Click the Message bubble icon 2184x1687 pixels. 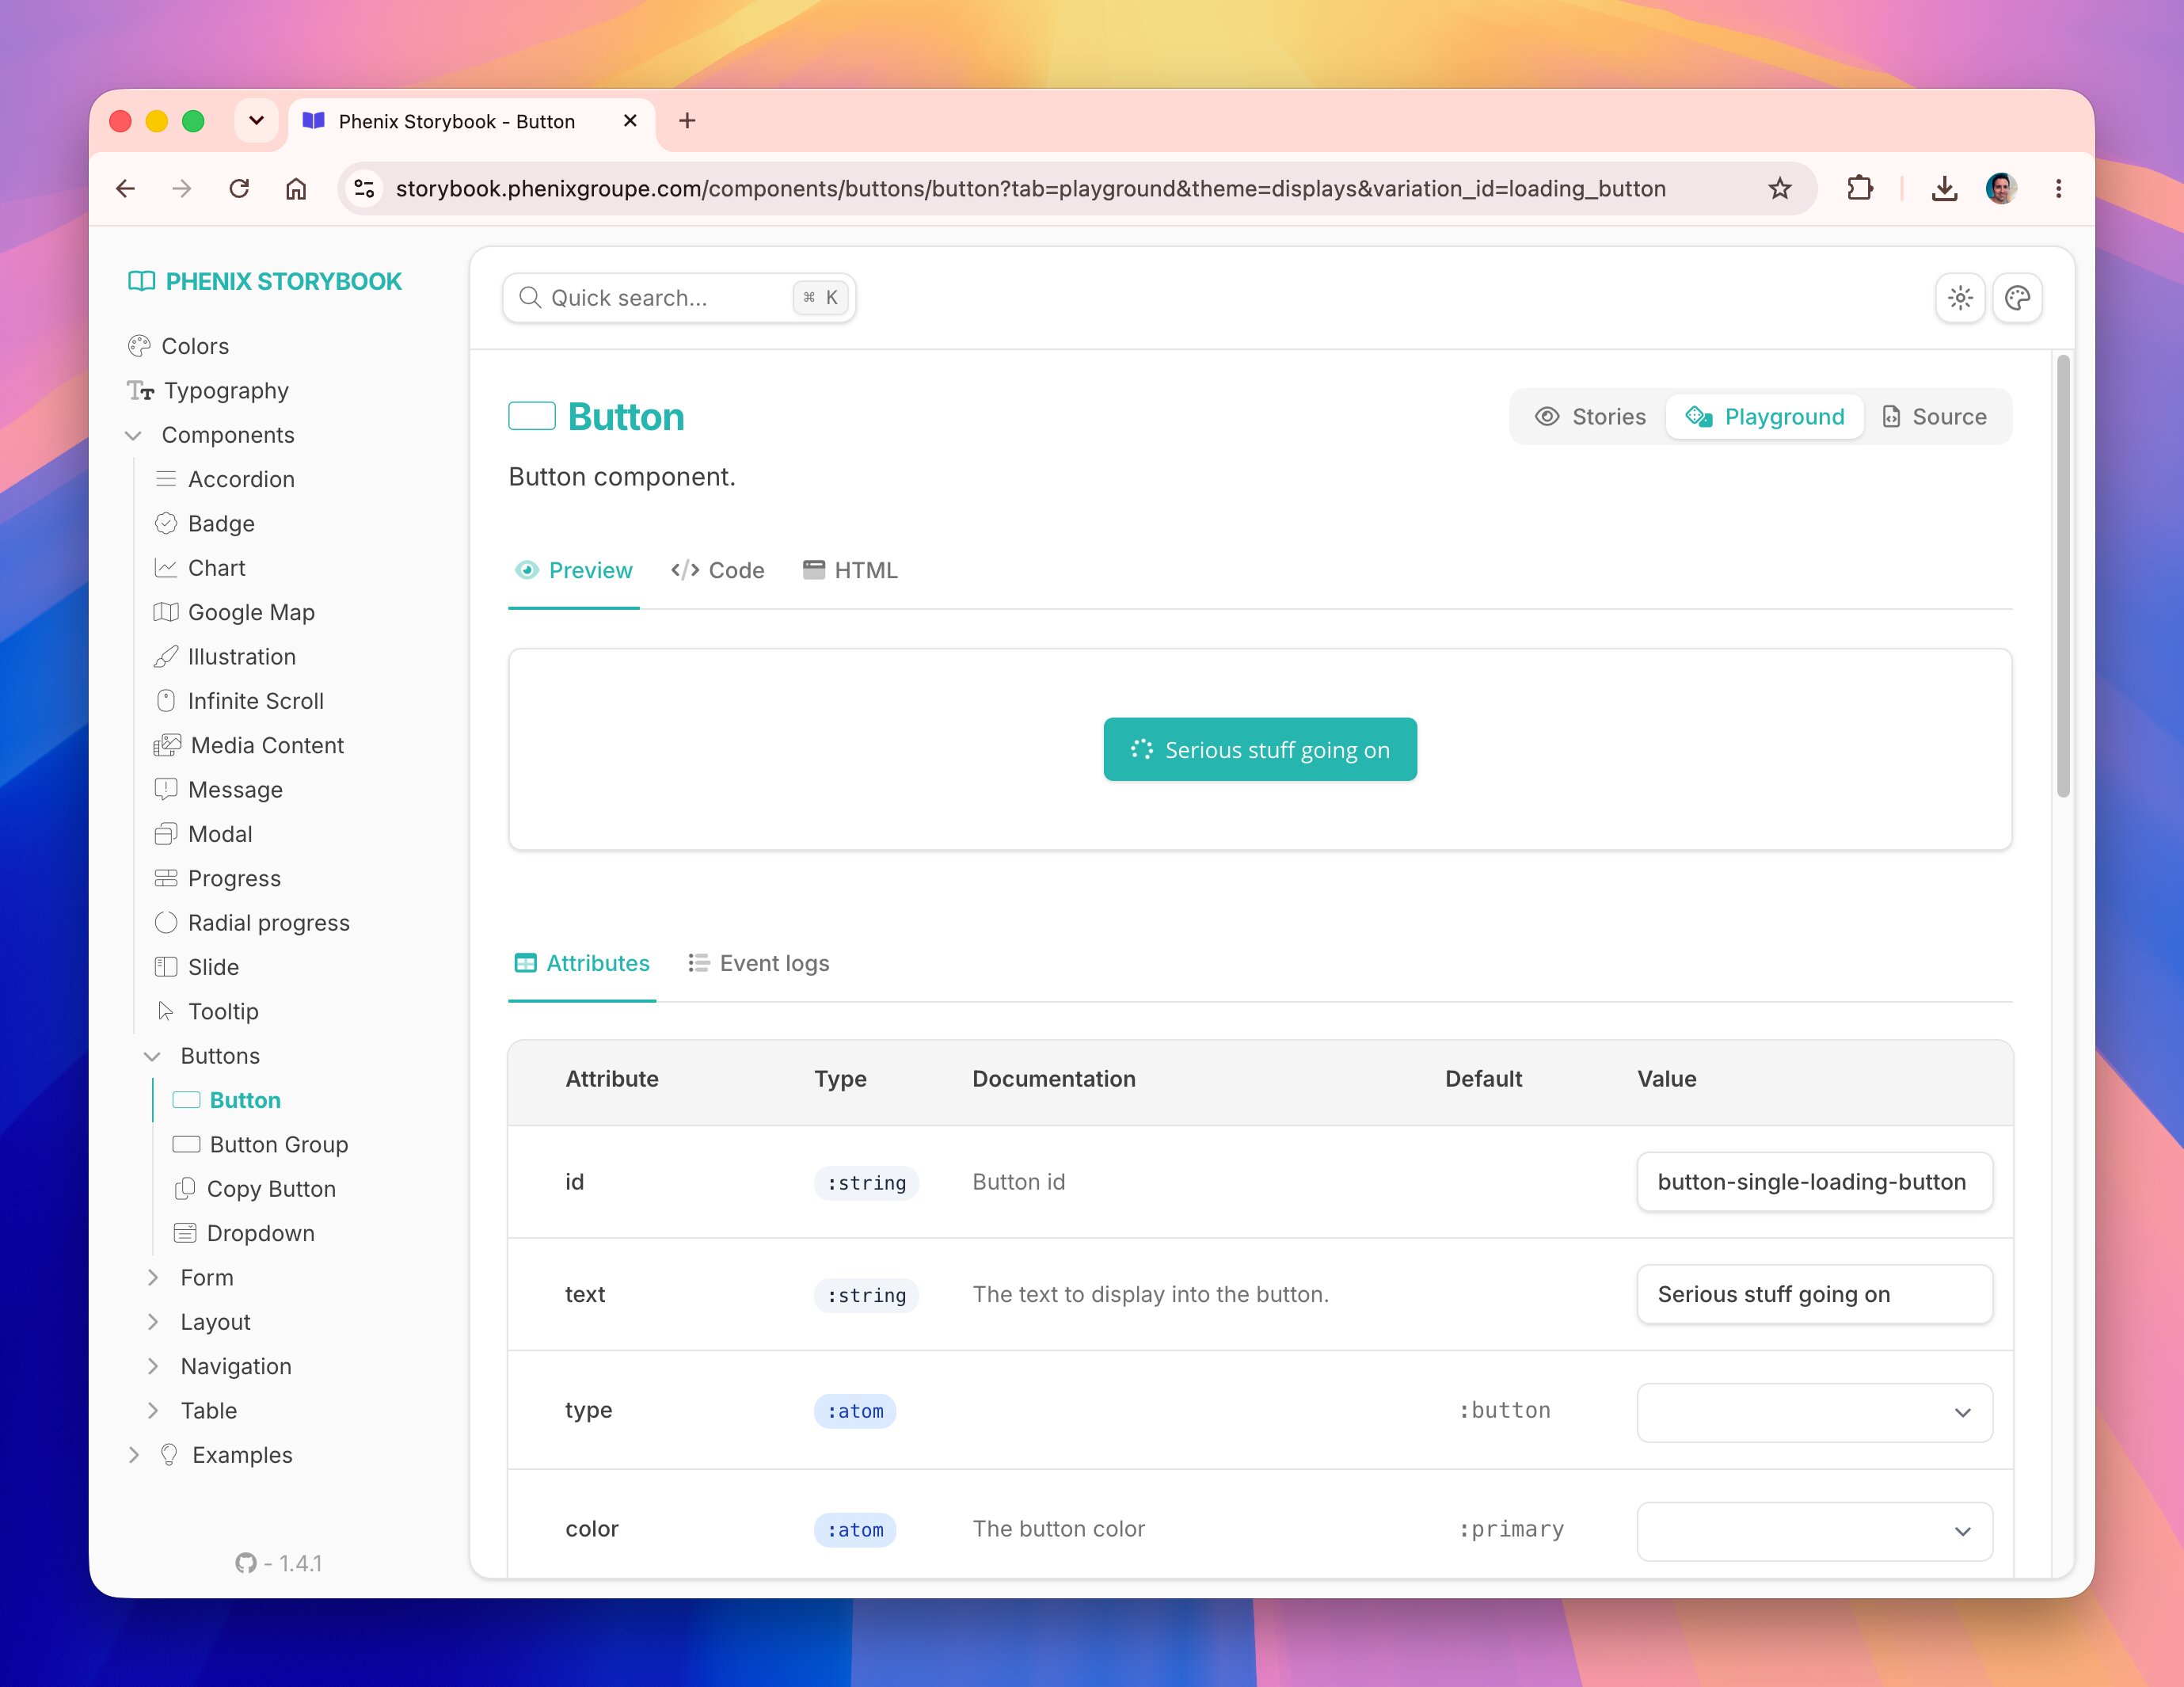(x=166, y=790)
